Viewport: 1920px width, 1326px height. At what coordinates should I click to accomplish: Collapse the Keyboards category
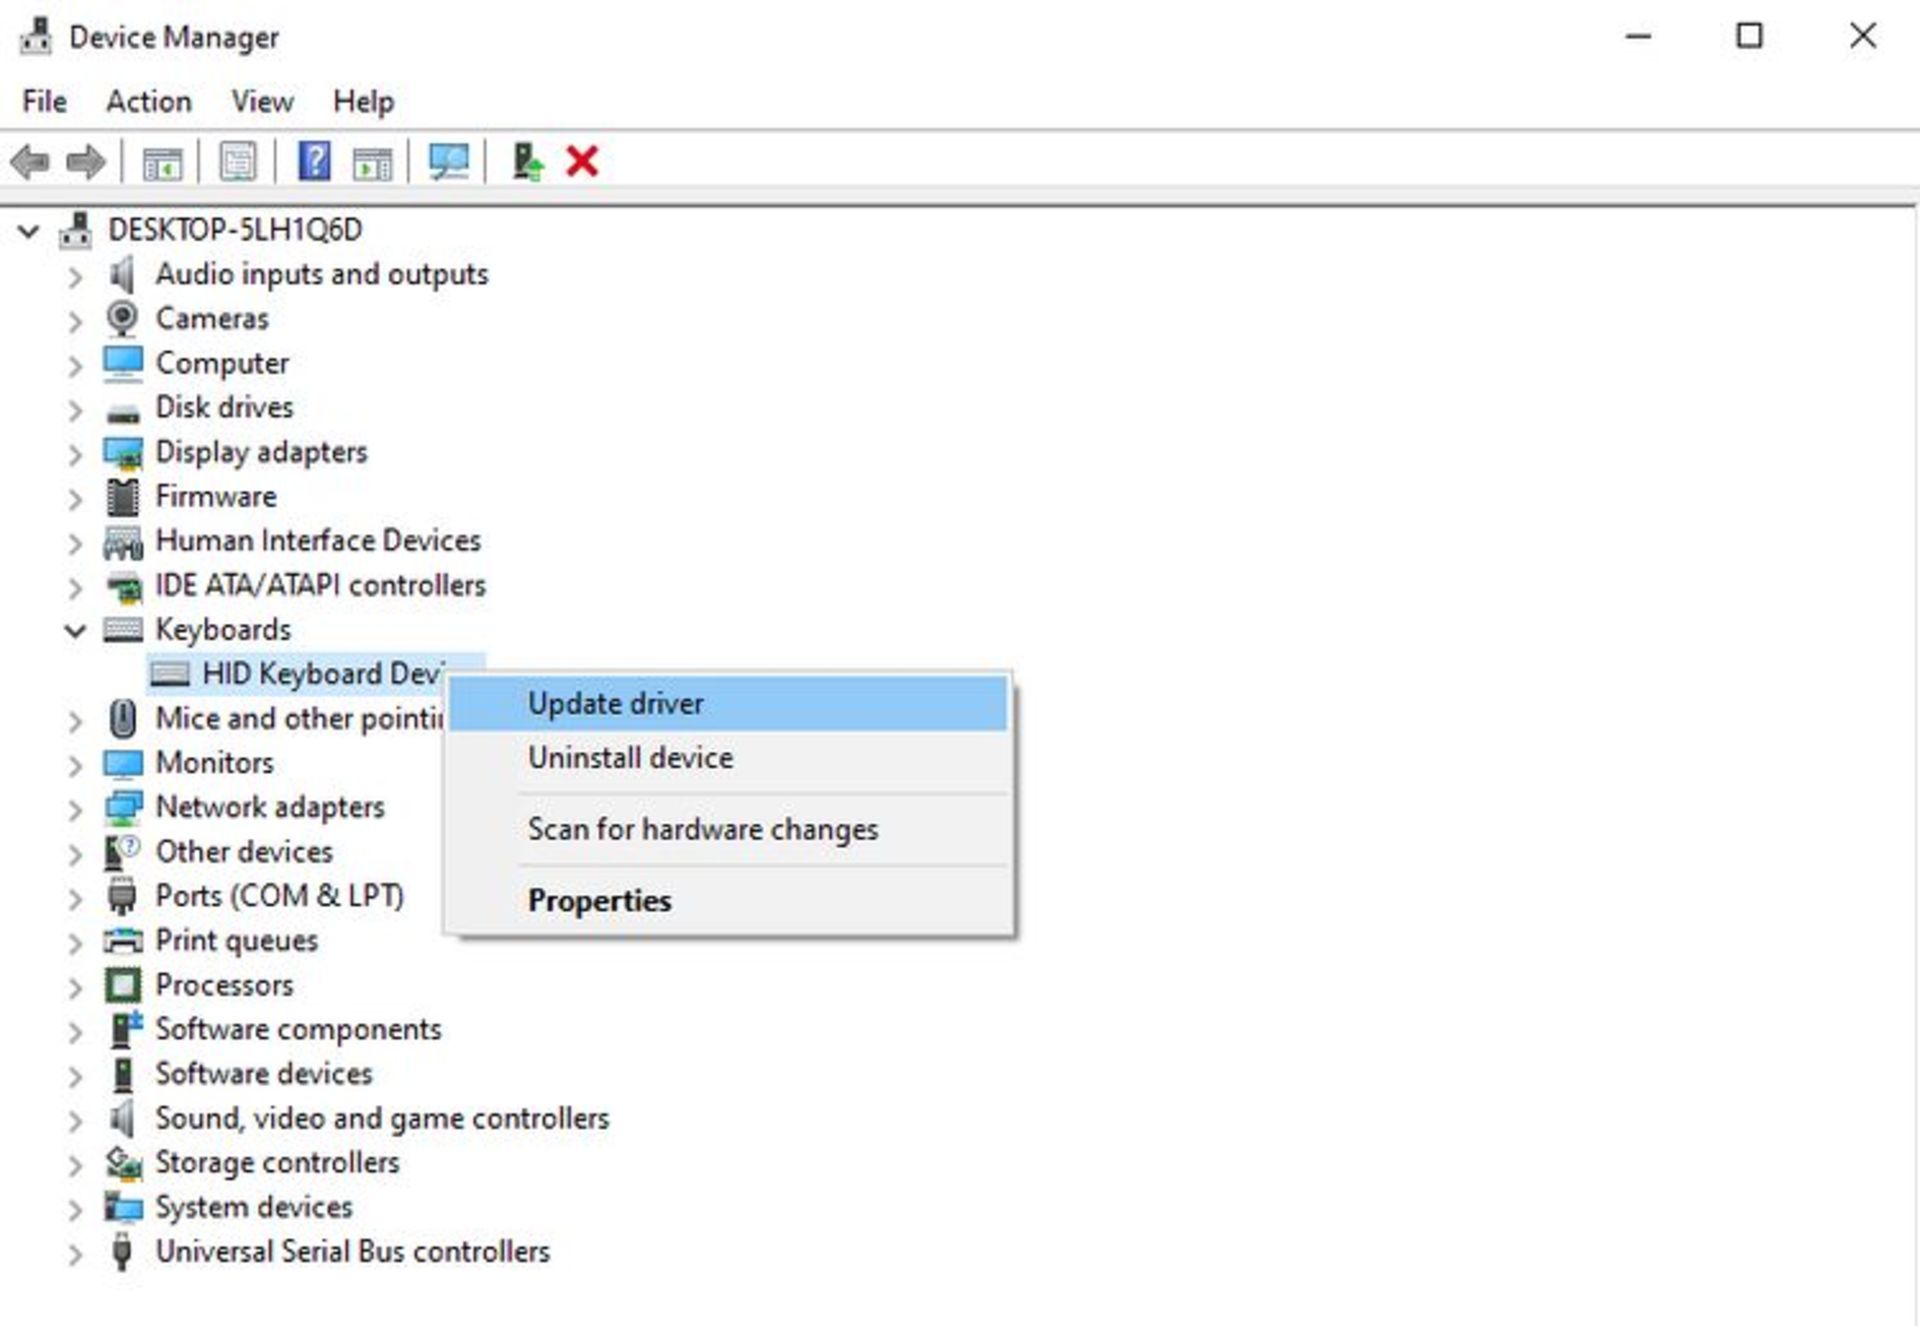(75, 630)
